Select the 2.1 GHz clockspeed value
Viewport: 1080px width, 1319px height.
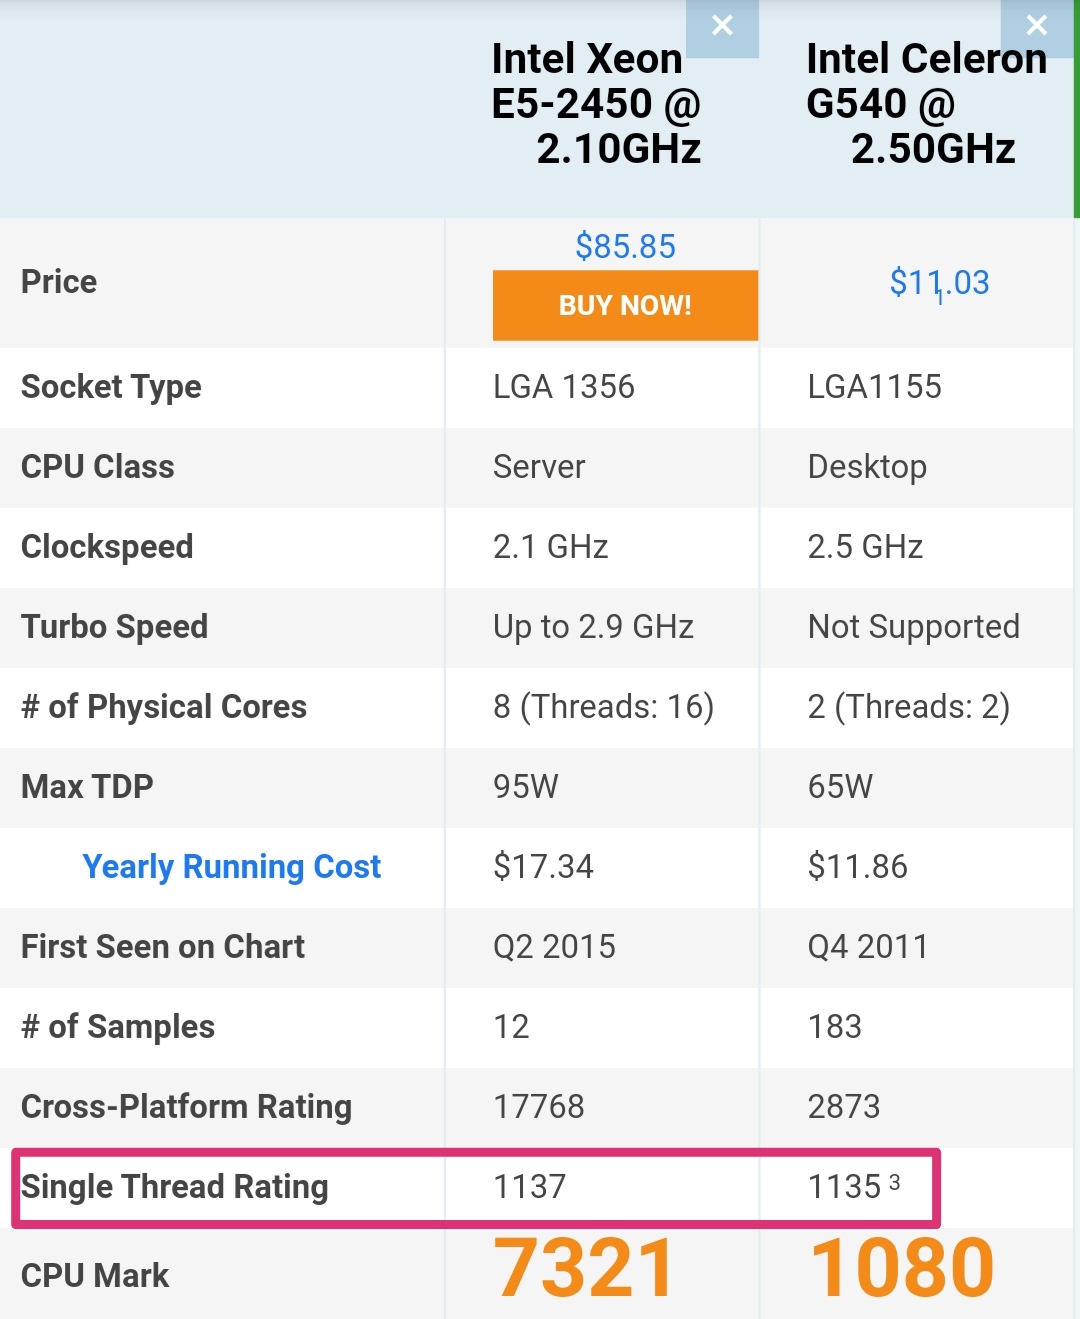click(551, 547)
